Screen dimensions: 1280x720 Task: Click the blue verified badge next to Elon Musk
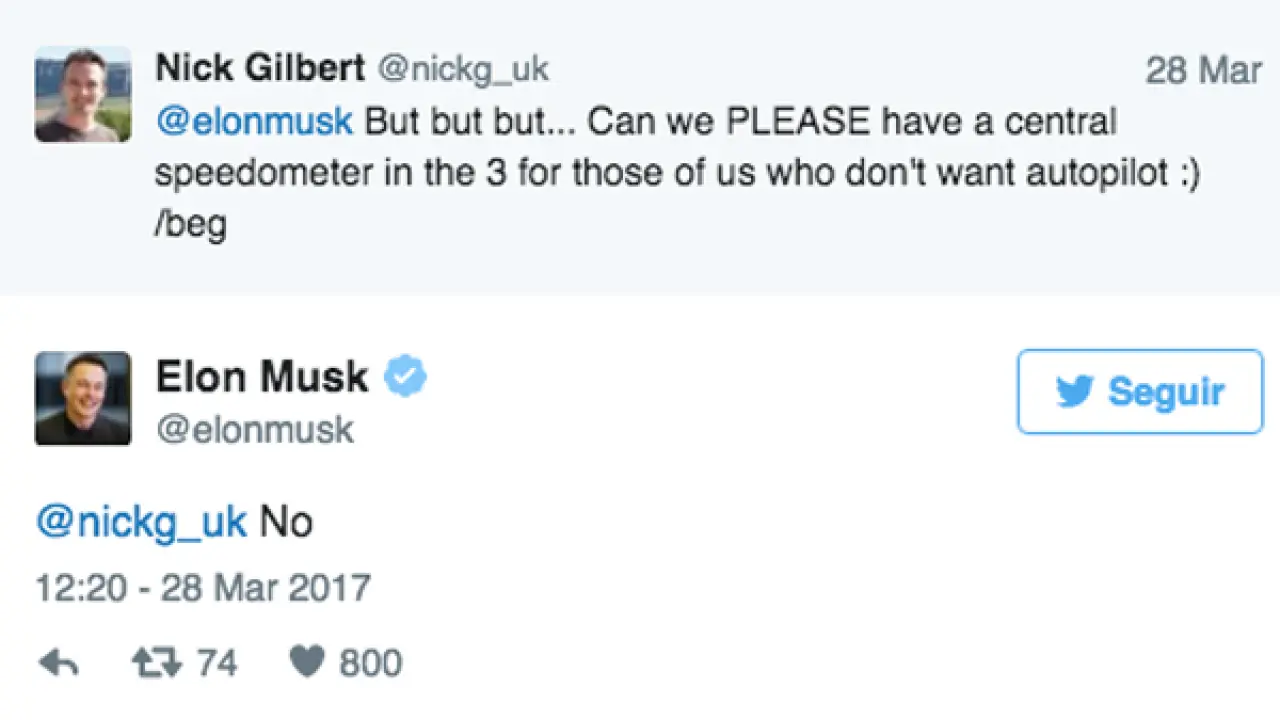[406, 377]
